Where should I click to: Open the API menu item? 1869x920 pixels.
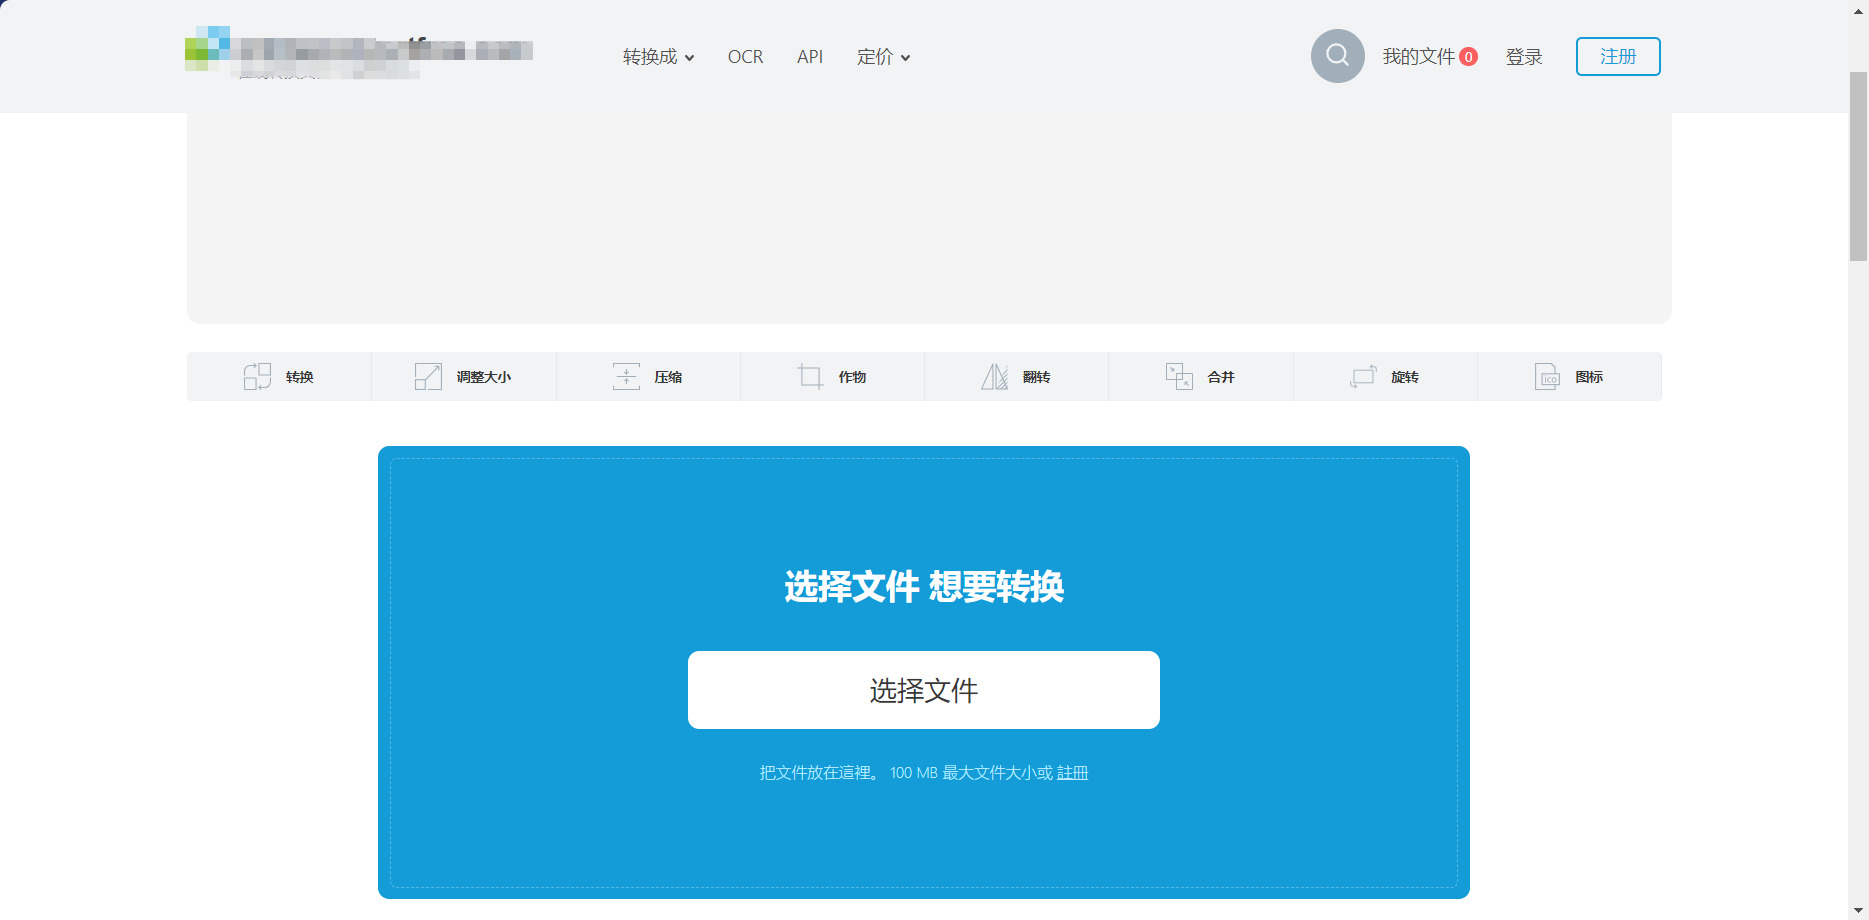point(810,57)
